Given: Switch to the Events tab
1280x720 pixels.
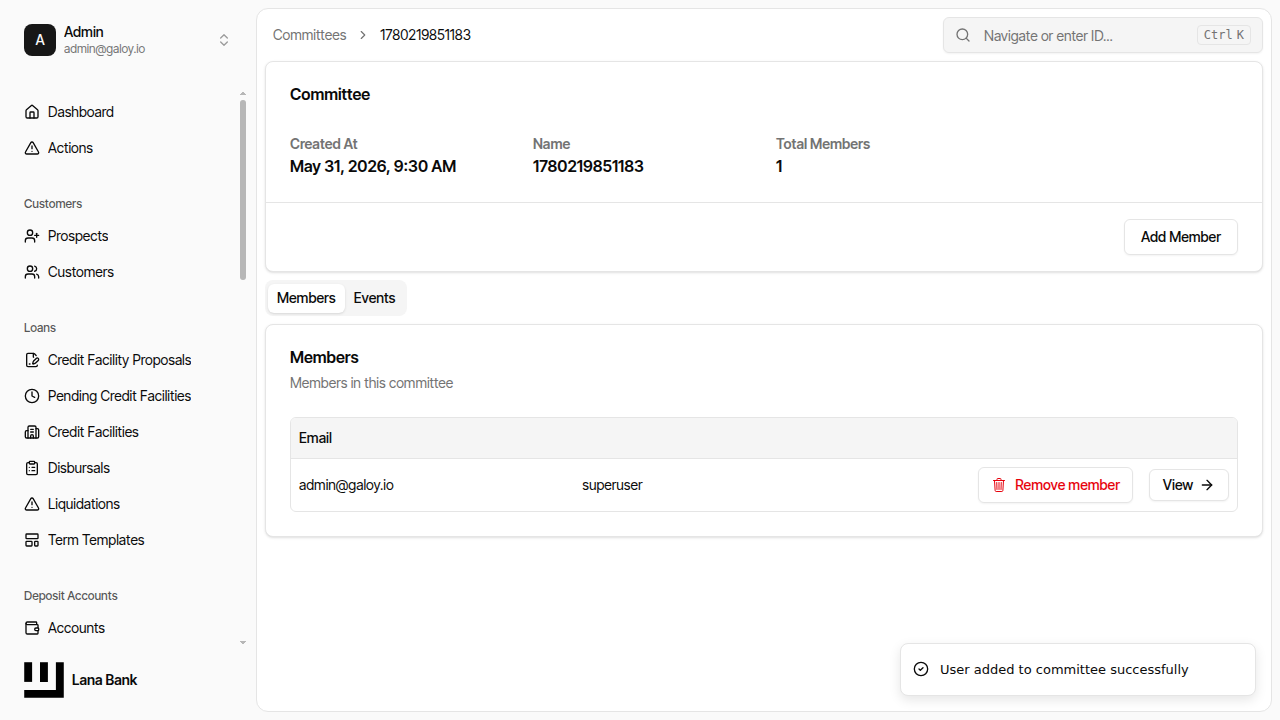Looking at the screenshot, I should (x=374, y=298).
